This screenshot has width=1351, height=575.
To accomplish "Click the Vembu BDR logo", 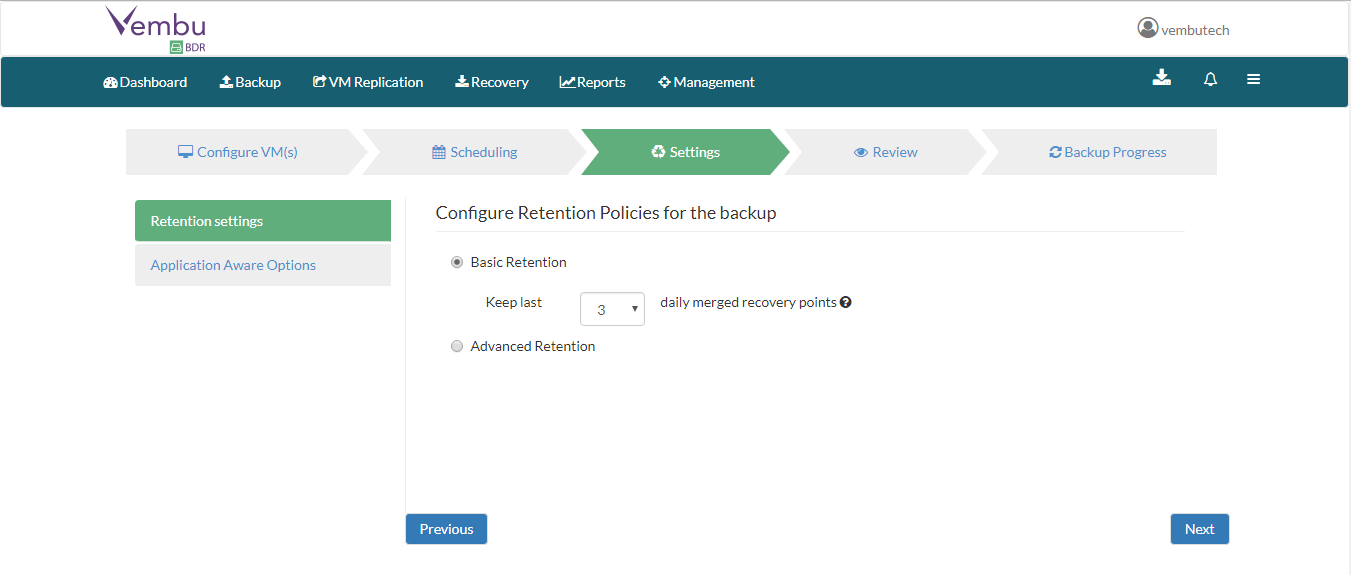I will [156, 29].
